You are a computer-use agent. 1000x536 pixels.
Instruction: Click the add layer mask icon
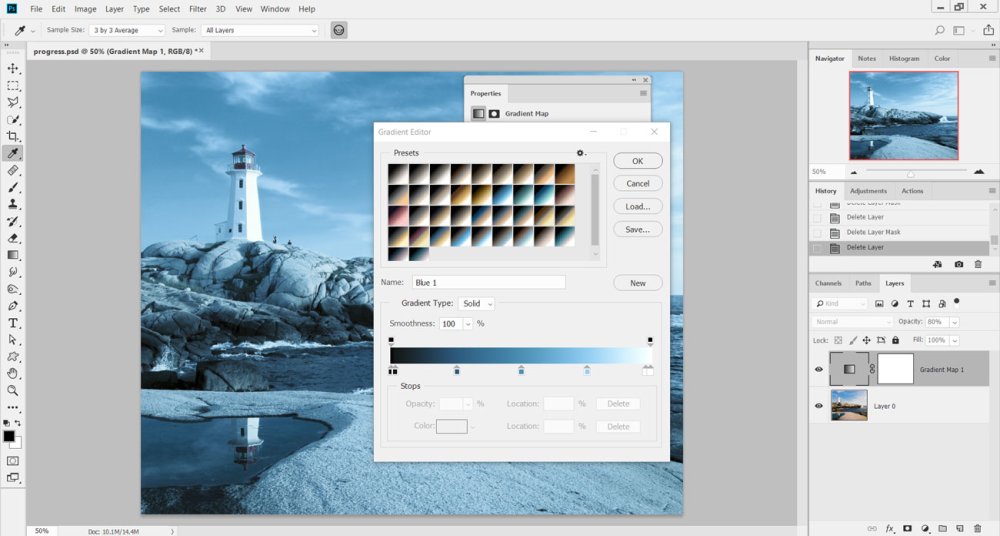click(907, 528)
